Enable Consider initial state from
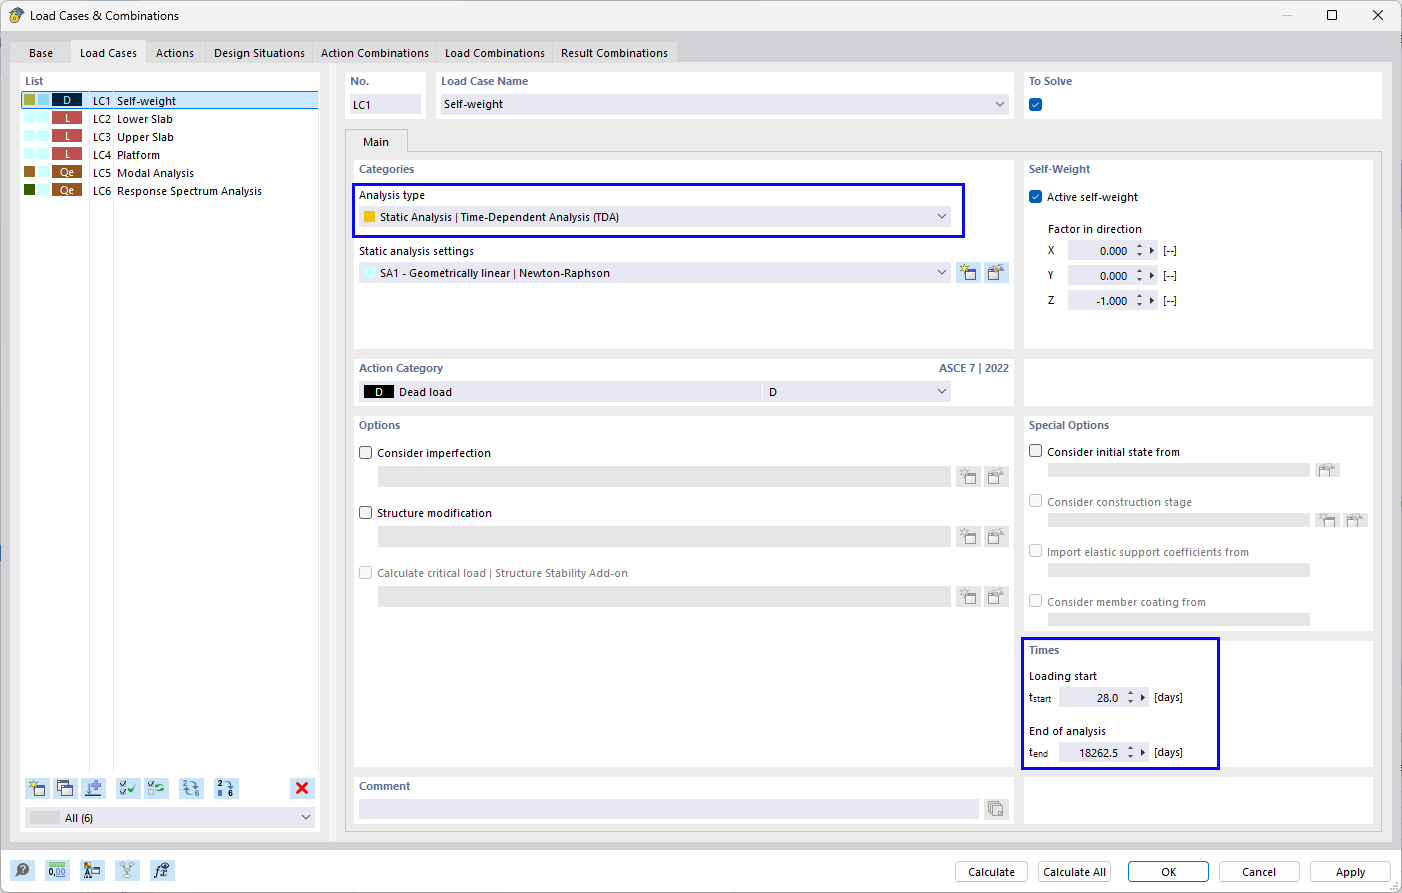 (x=1035, y=450)
